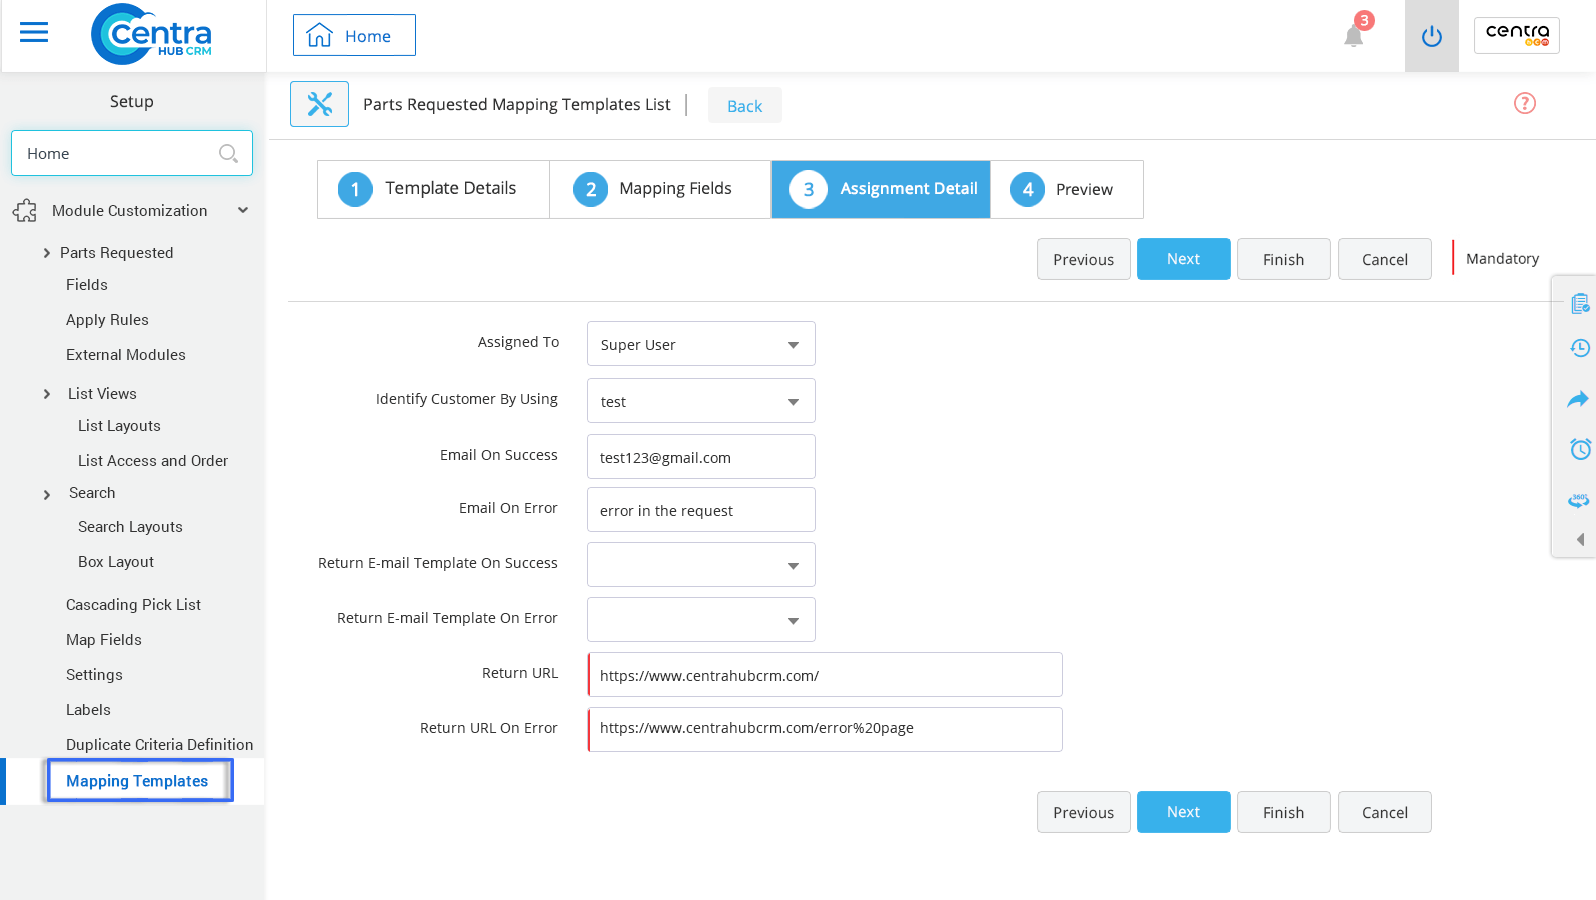
Task: Click the 360 view side-panel icon
Action: click(1579, 499)
